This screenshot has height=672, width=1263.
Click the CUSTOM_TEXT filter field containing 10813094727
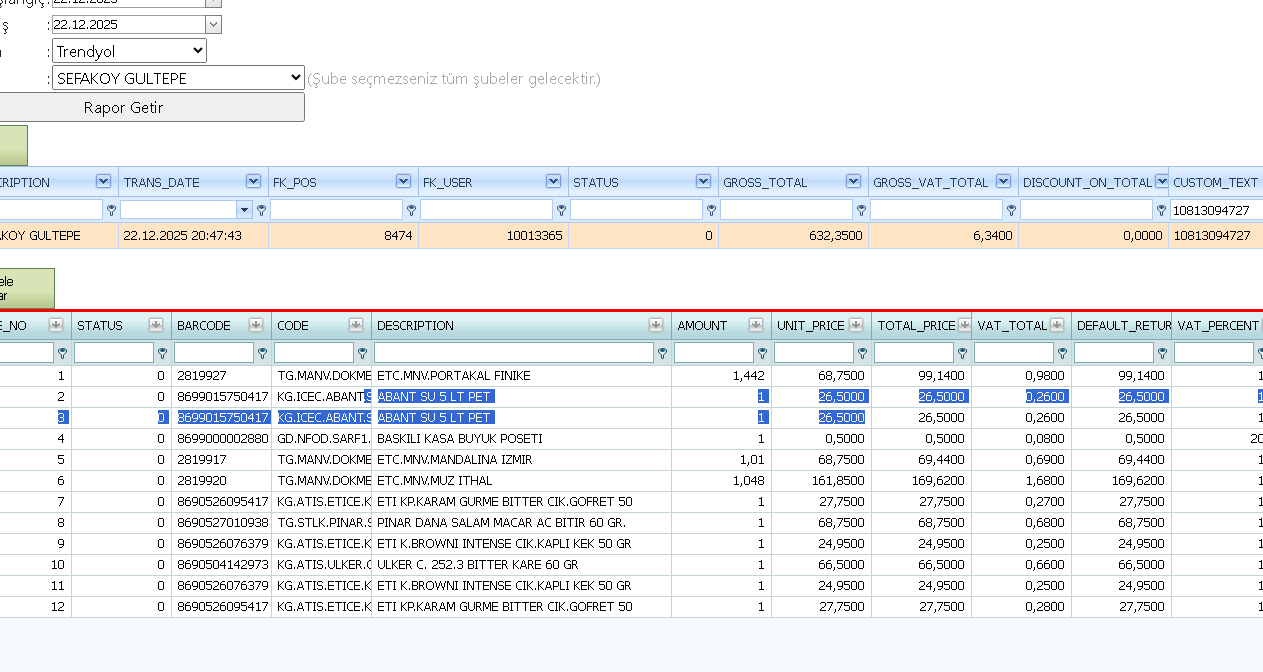click(1217, 210)
